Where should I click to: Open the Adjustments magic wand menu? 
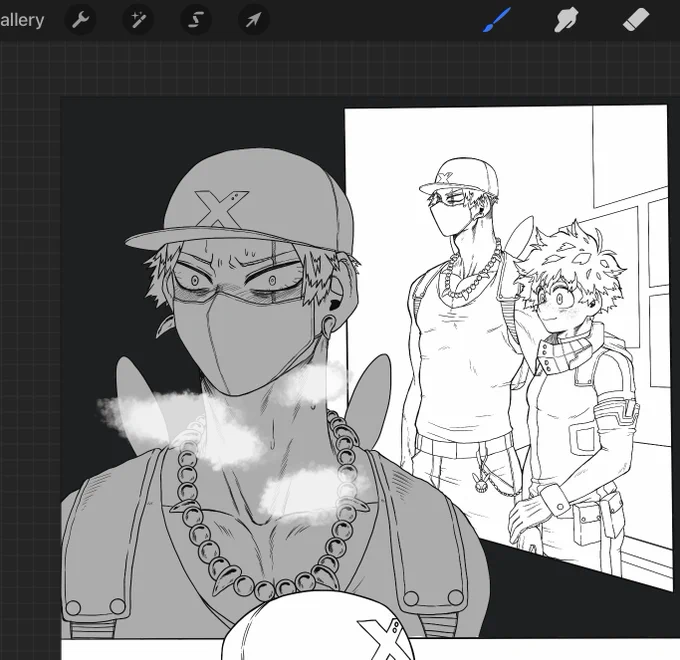pos(138,20)
